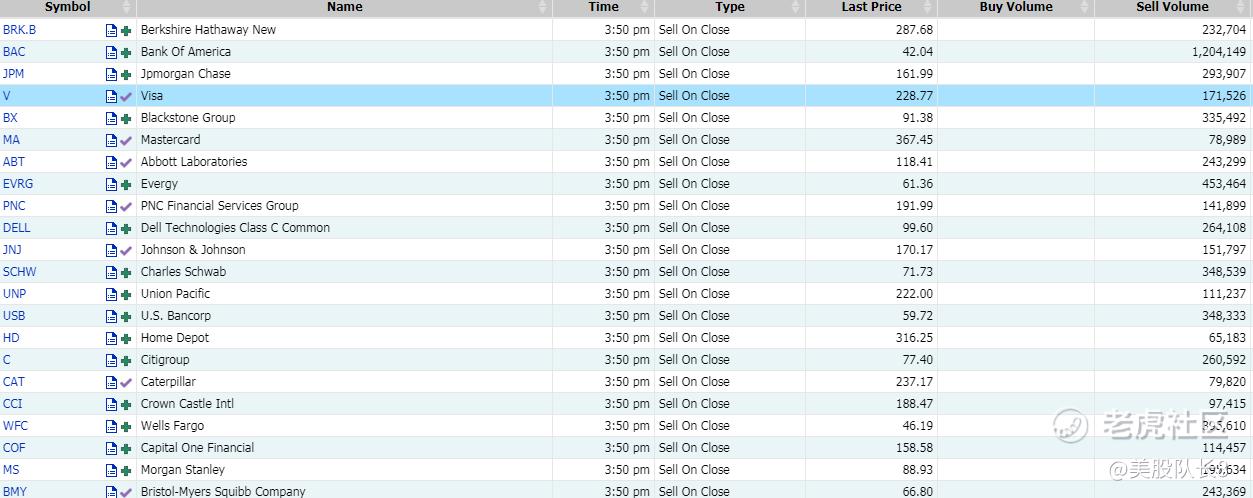Screen dimensions: 1253x498
Task: Click the 3:50 pm time for Evergy
Action: (627, 184)
